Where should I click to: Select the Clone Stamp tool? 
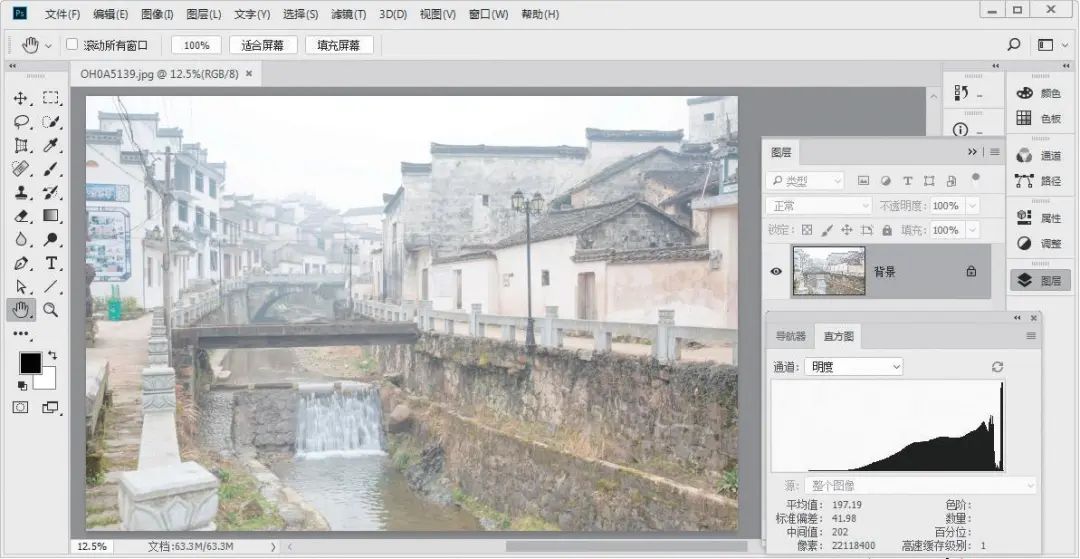[21, 193]
